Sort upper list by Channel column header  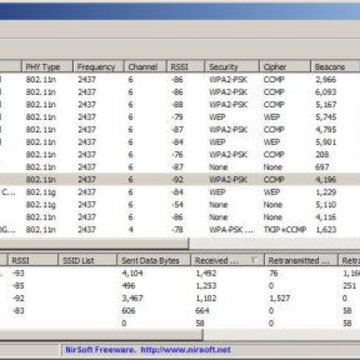(145, 67)
